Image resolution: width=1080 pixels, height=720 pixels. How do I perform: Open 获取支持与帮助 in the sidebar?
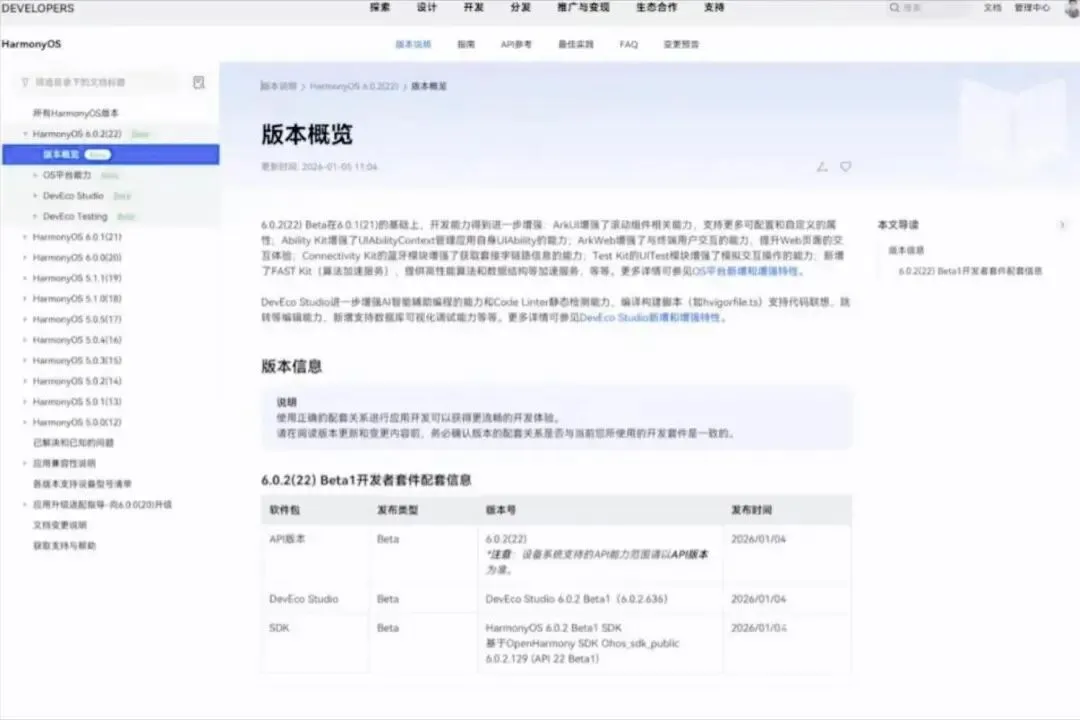[x=64, y=546]
